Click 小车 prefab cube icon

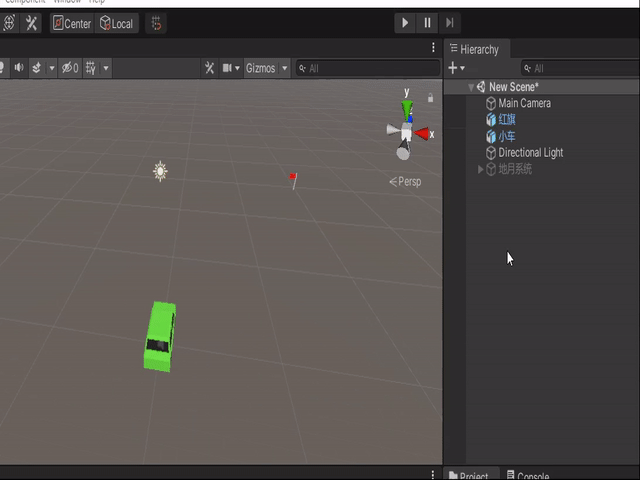491,136
